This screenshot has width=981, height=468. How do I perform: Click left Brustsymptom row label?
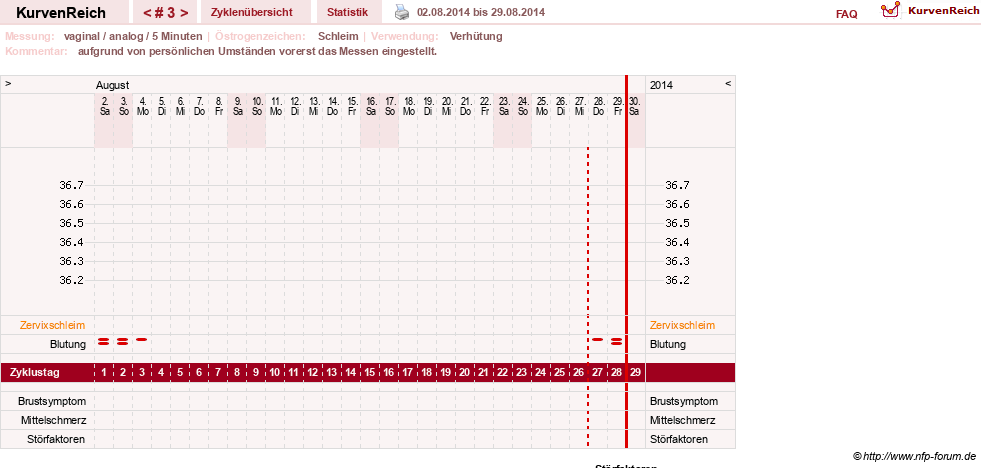(53, 401)
